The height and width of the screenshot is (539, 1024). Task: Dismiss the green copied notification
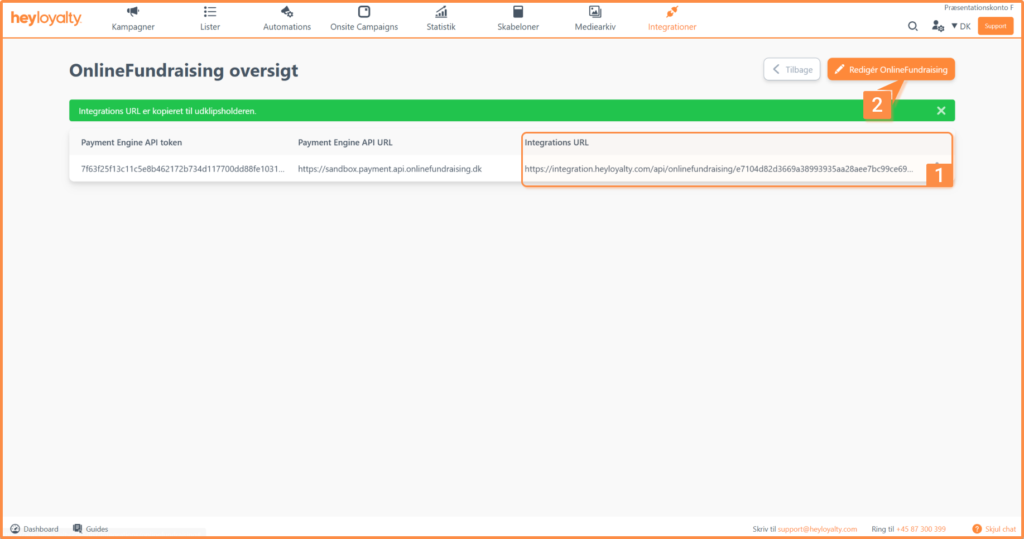point(941,110)
